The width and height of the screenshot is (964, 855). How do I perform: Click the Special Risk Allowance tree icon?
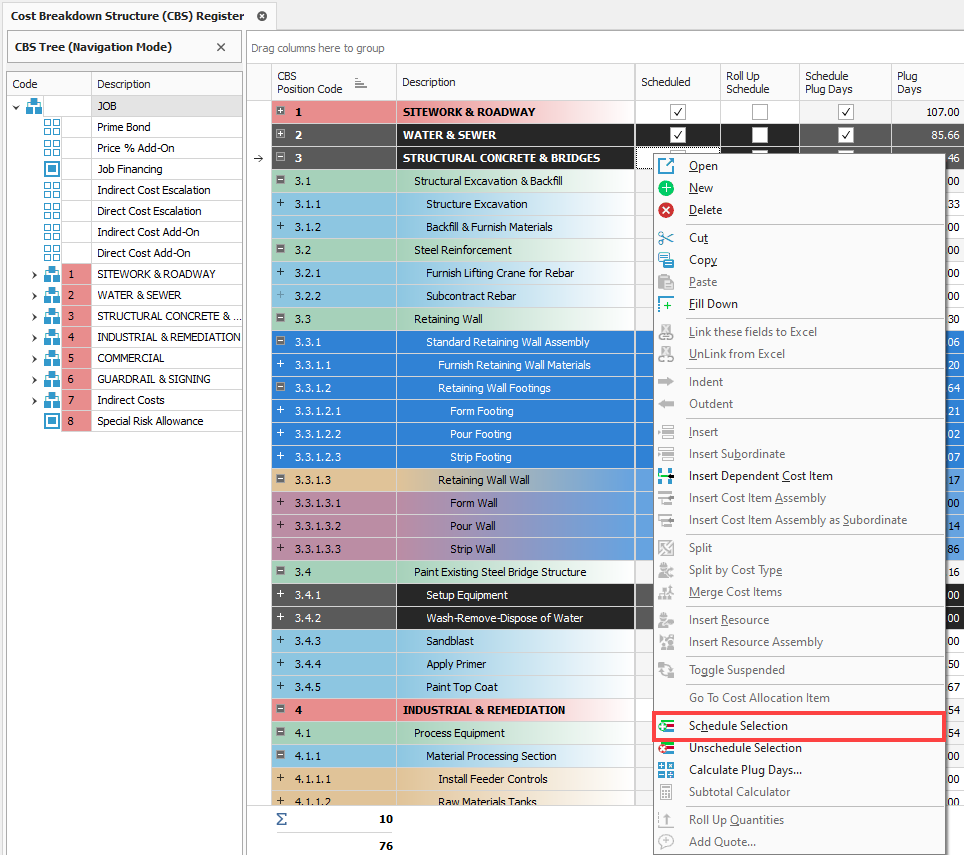pyautogui.click(x=52, y=421)
